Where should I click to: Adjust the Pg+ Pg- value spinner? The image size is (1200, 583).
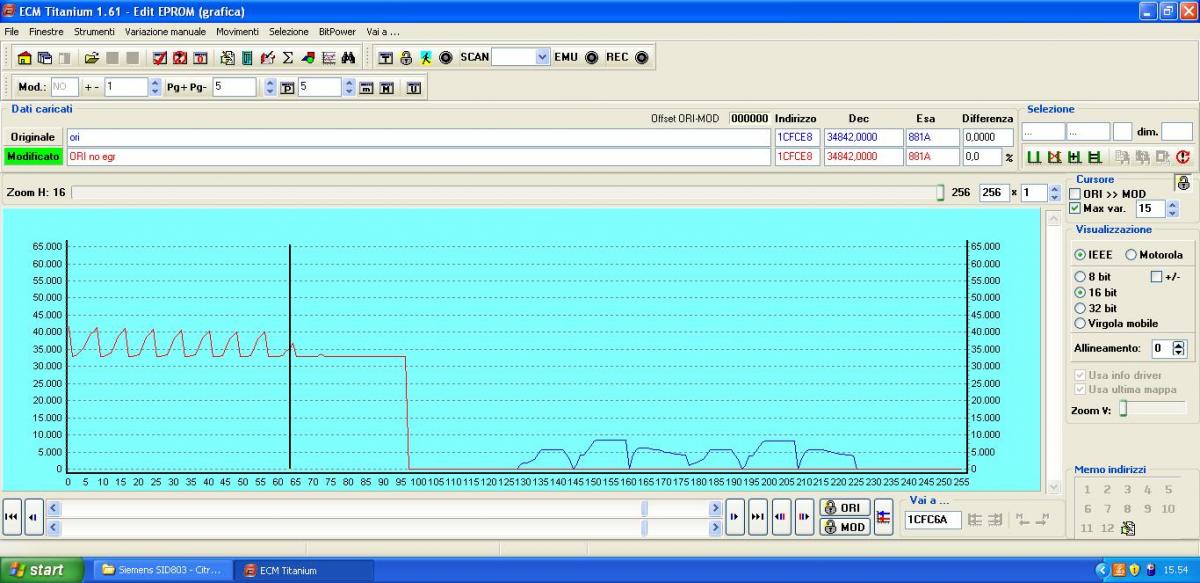tap(269, 87)
